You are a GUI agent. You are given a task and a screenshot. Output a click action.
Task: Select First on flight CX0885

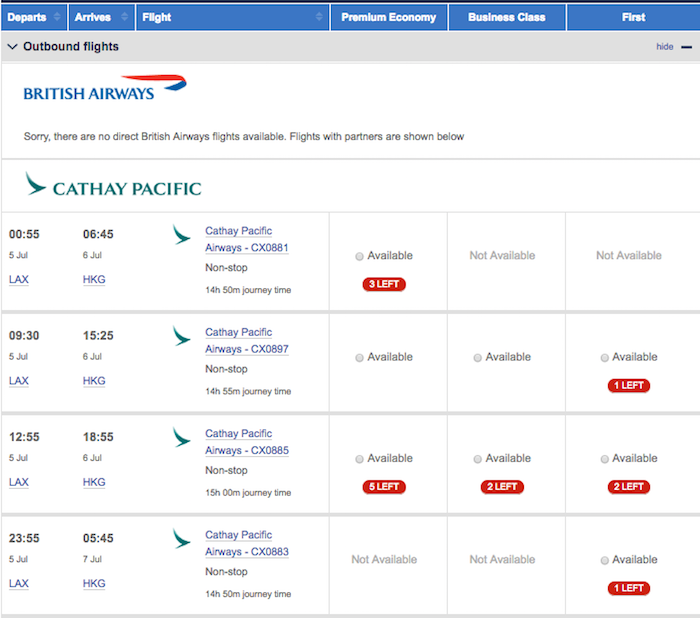[604, 459]
